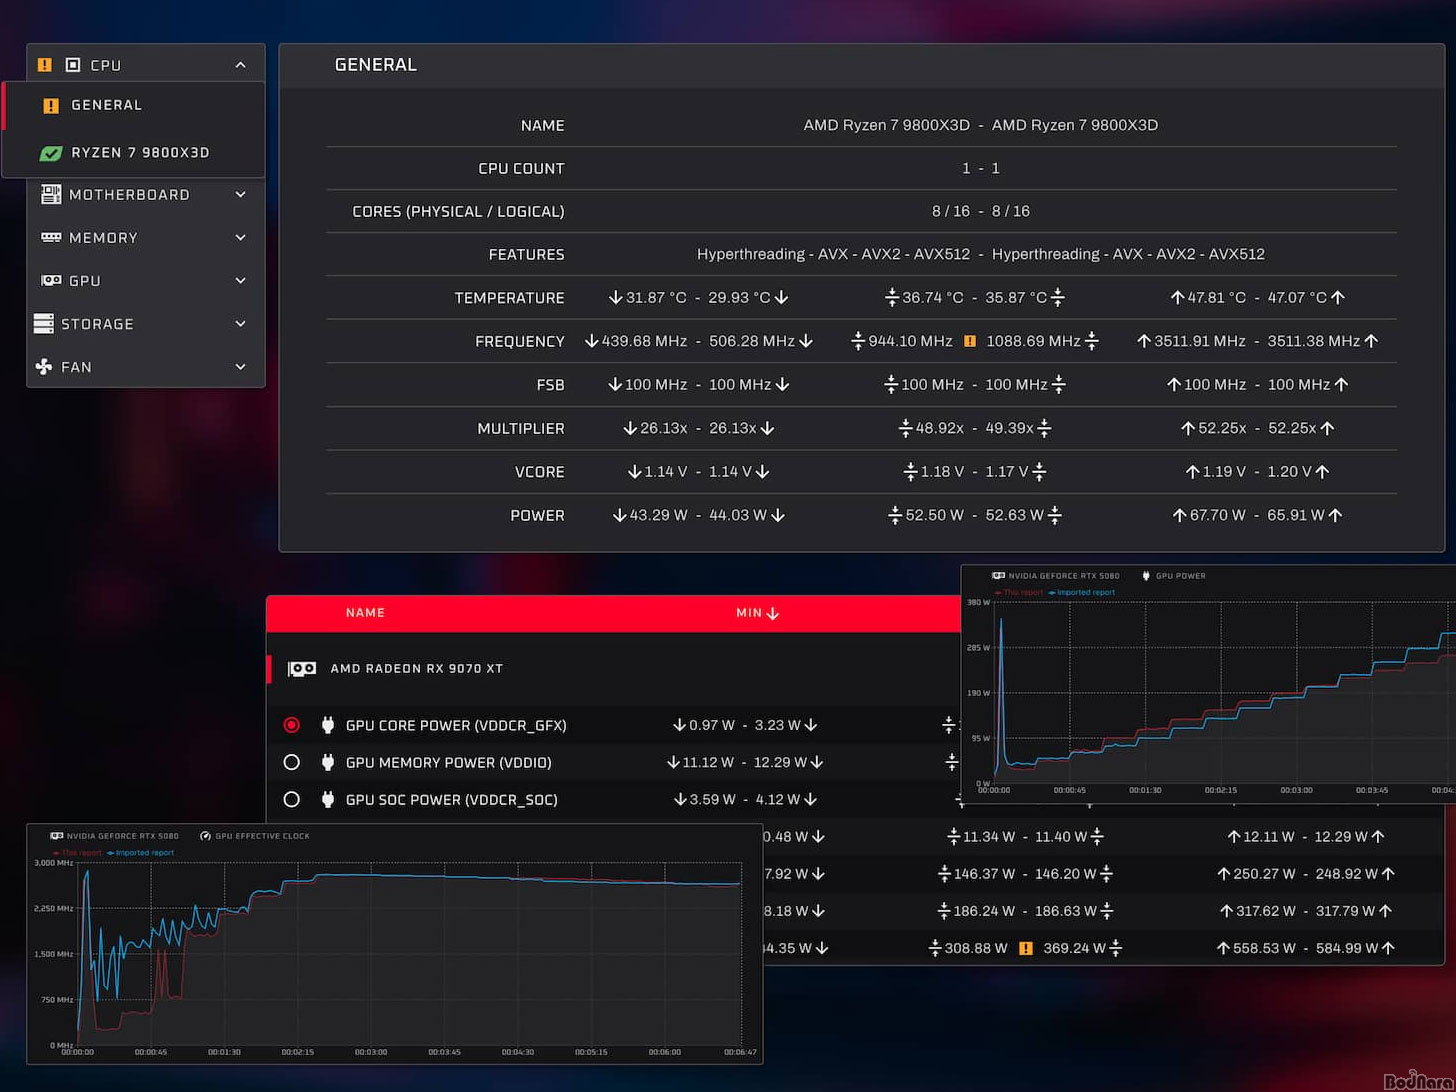This screenshot has height=1092, width=1456.
Task: Sort table by MIN column header
Action: click(756, 613)
